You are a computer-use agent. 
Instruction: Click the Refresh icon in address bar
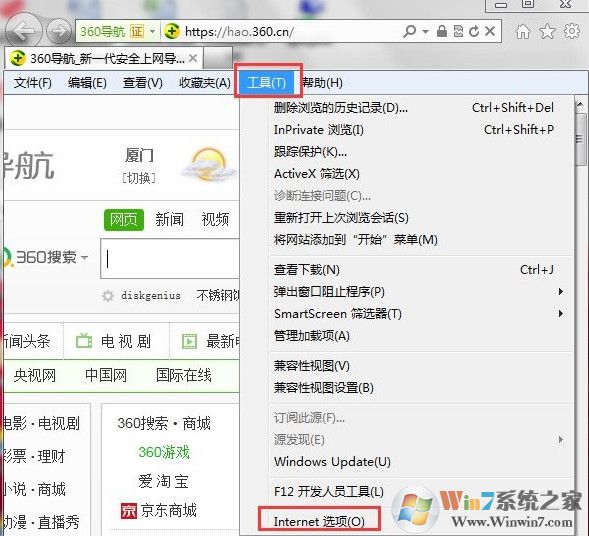tap(474, 32)
